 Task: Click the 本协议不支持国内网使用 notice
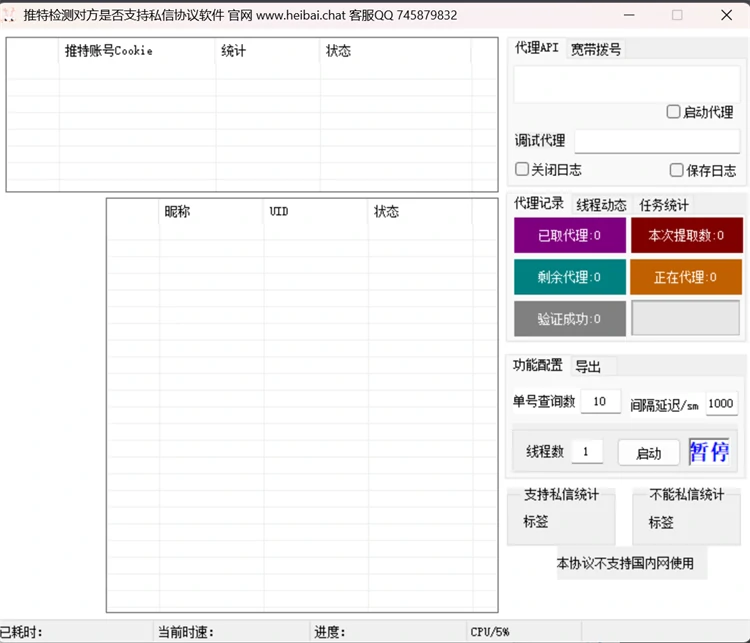pyautogui.click(x=625, y=563)
